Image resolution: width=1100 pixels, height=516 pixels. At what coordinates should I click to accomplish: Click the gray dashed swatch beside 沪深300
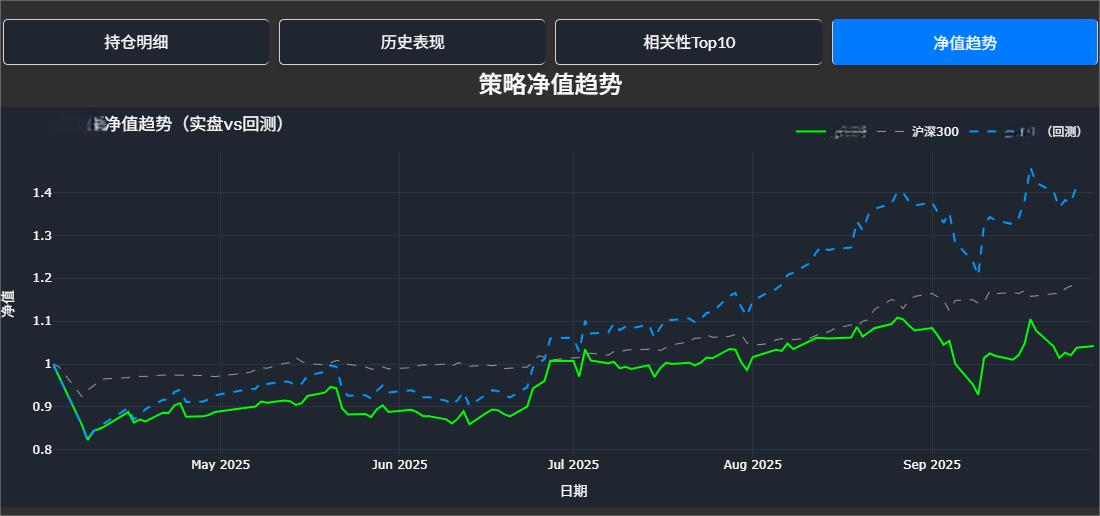[892, 131]
